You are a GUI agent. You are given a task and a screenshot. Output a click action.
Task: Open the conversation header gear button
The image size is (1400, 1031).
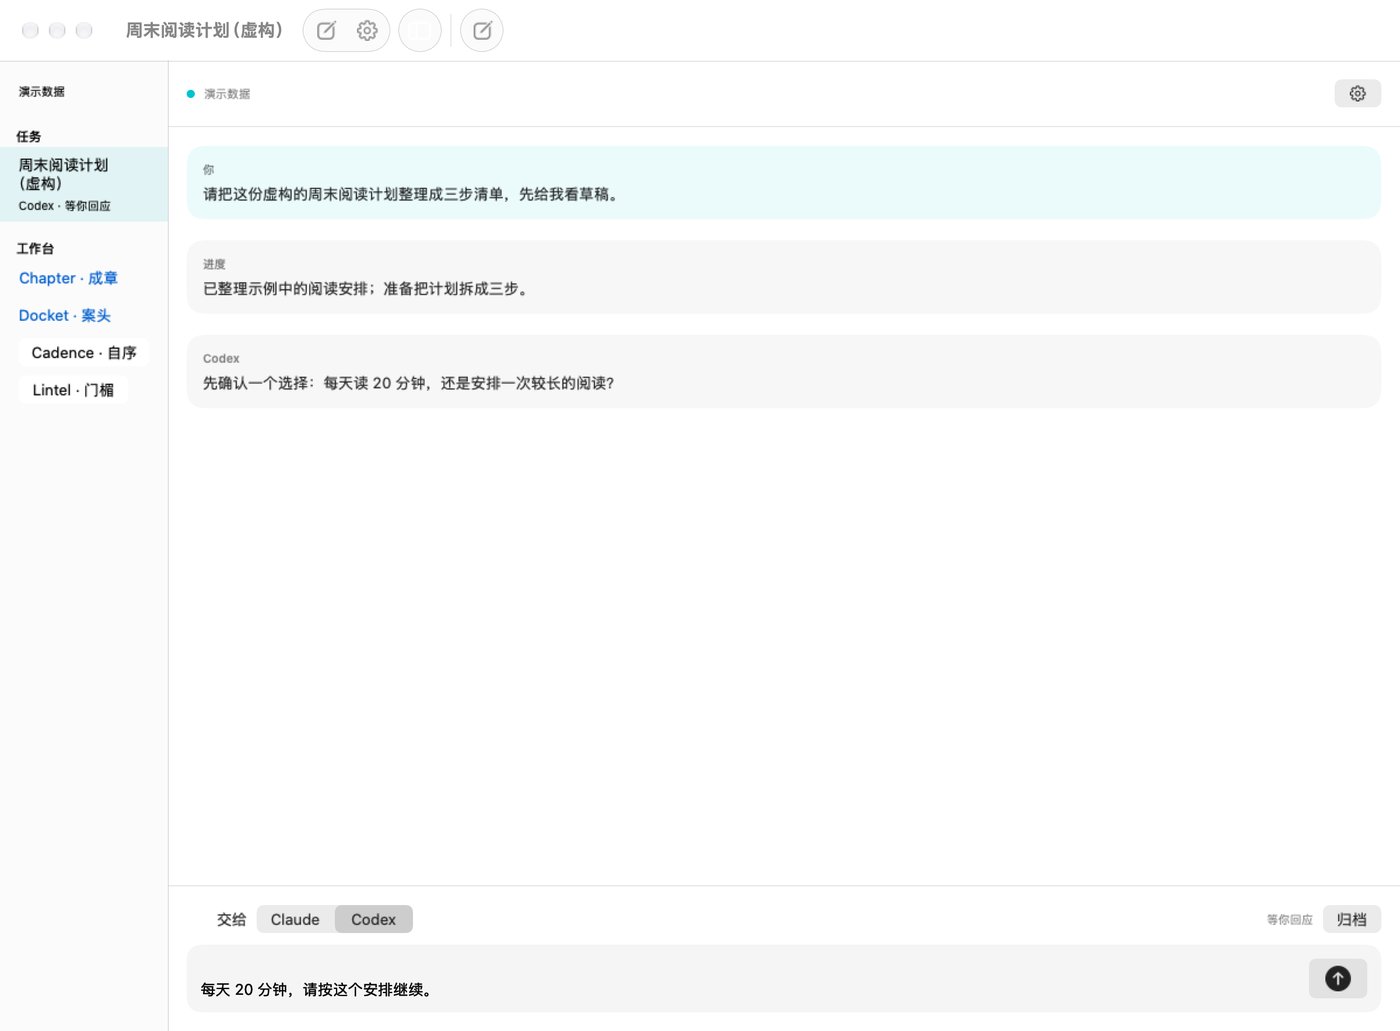(1357, 93)
